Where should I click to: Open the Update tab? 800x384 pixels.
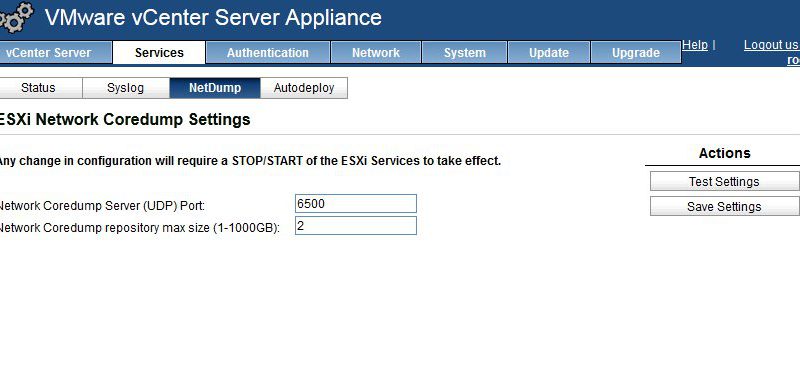click(549, 53)
